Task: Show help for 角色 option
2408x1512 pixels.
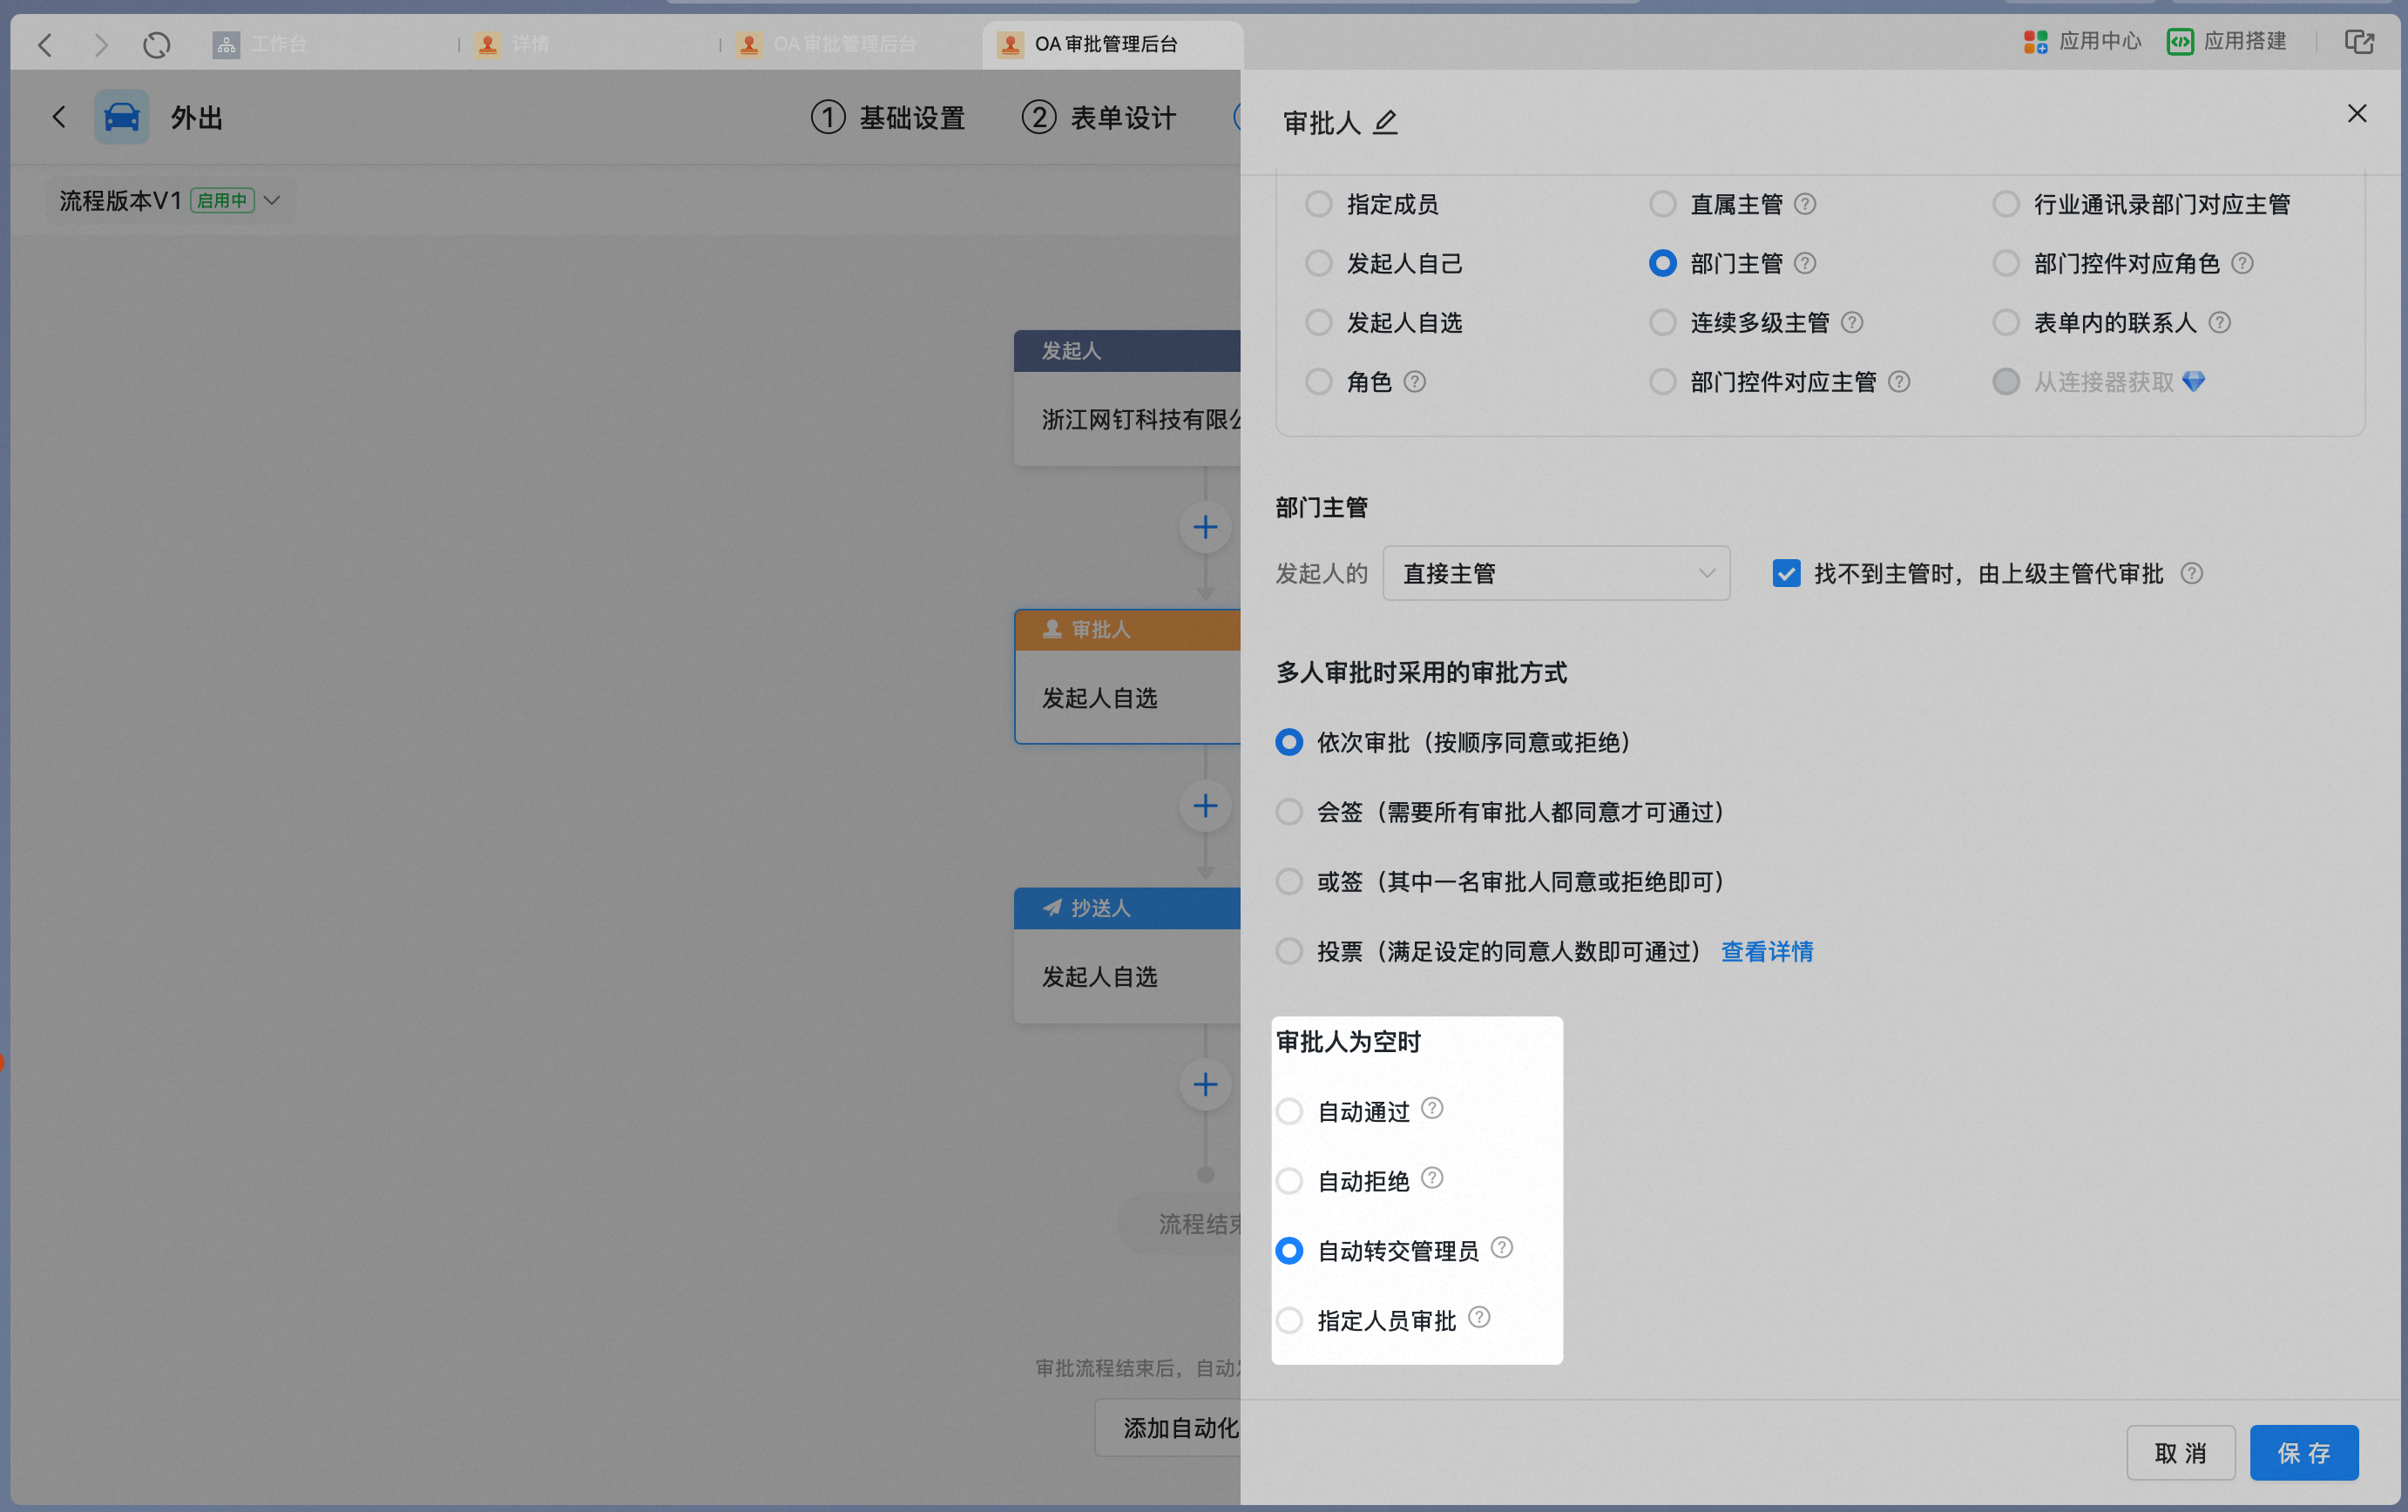Action: [x=1415, y=381]
